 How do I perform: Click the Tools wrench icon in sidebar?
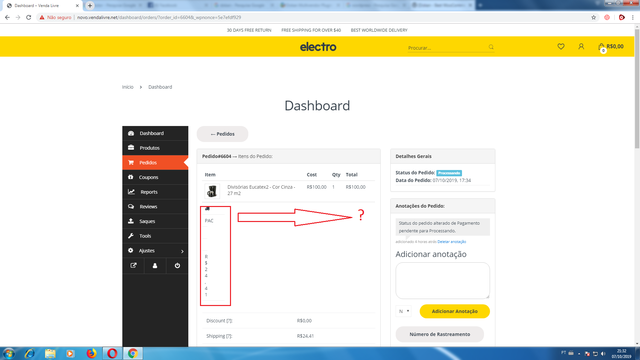coord(131,236)
